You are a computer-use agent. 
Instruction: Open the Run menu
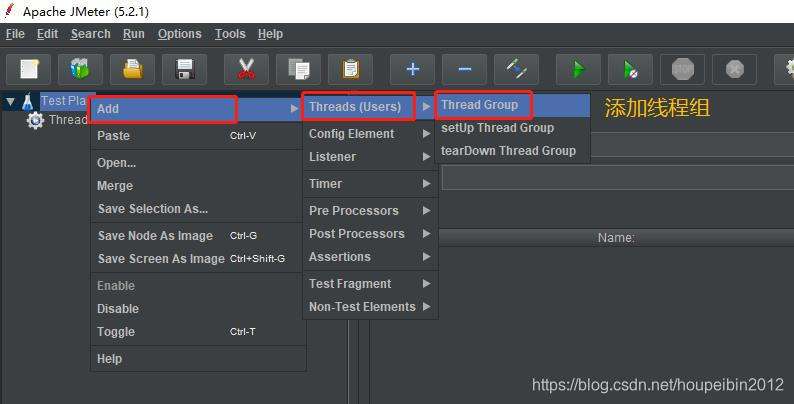(134, 34)
